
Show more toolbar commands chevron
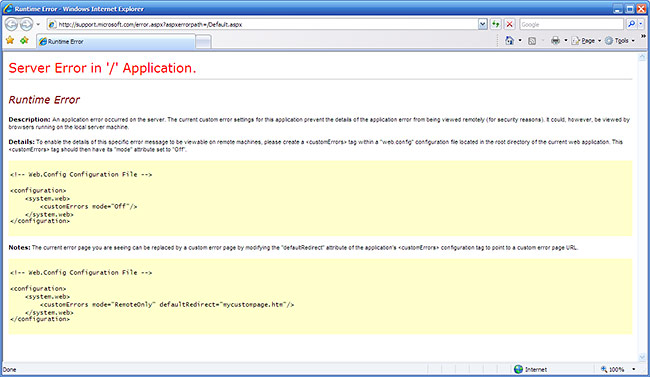click(643, 36)
